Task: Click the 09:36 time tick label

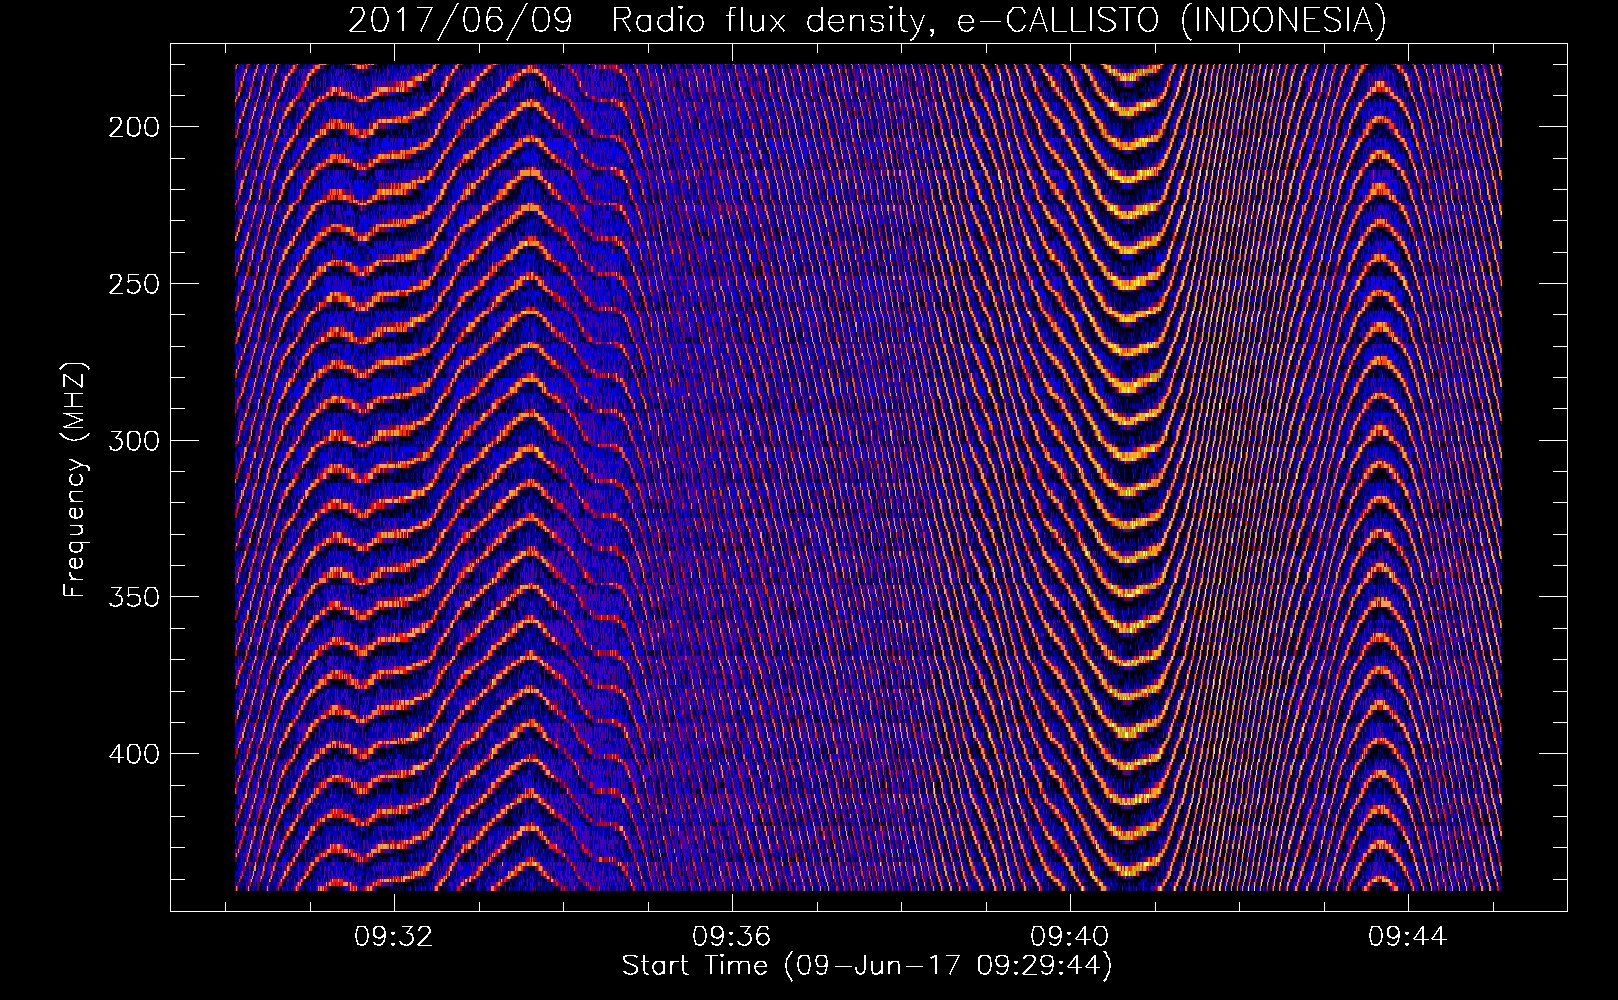Action: [732, 936]
